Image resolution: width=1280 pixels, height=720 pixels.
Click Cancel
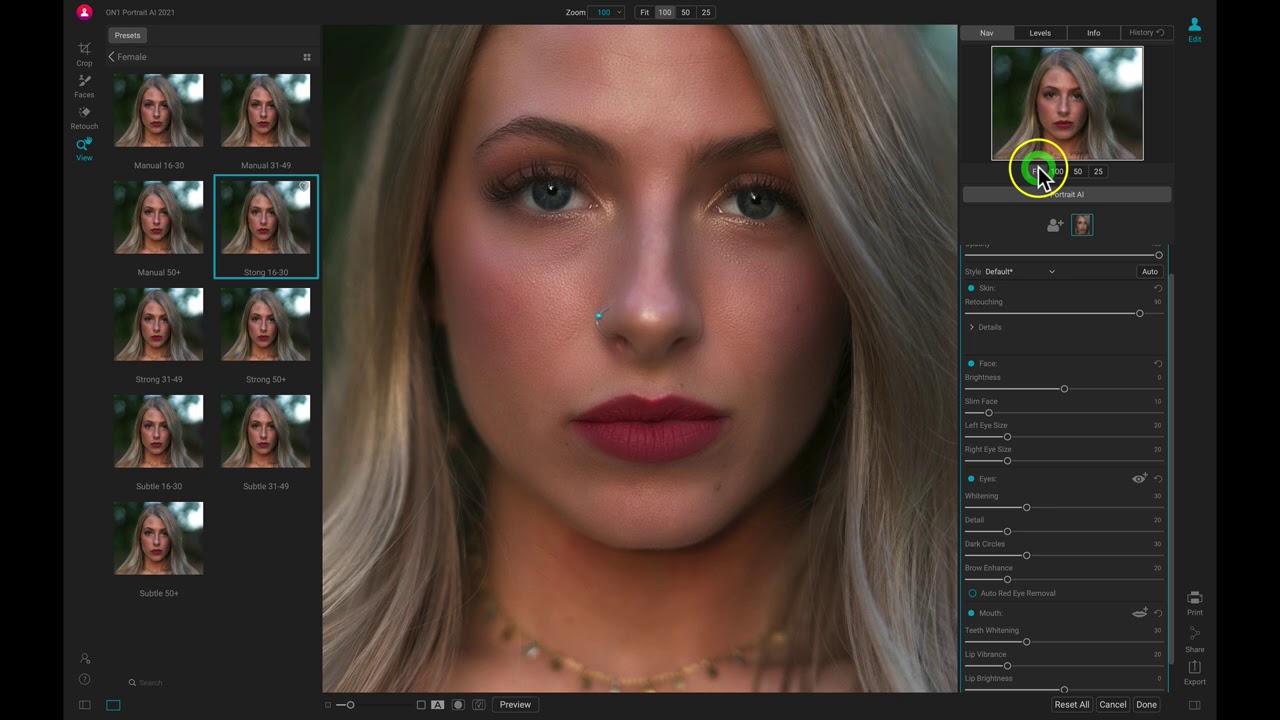point(1113,705)
